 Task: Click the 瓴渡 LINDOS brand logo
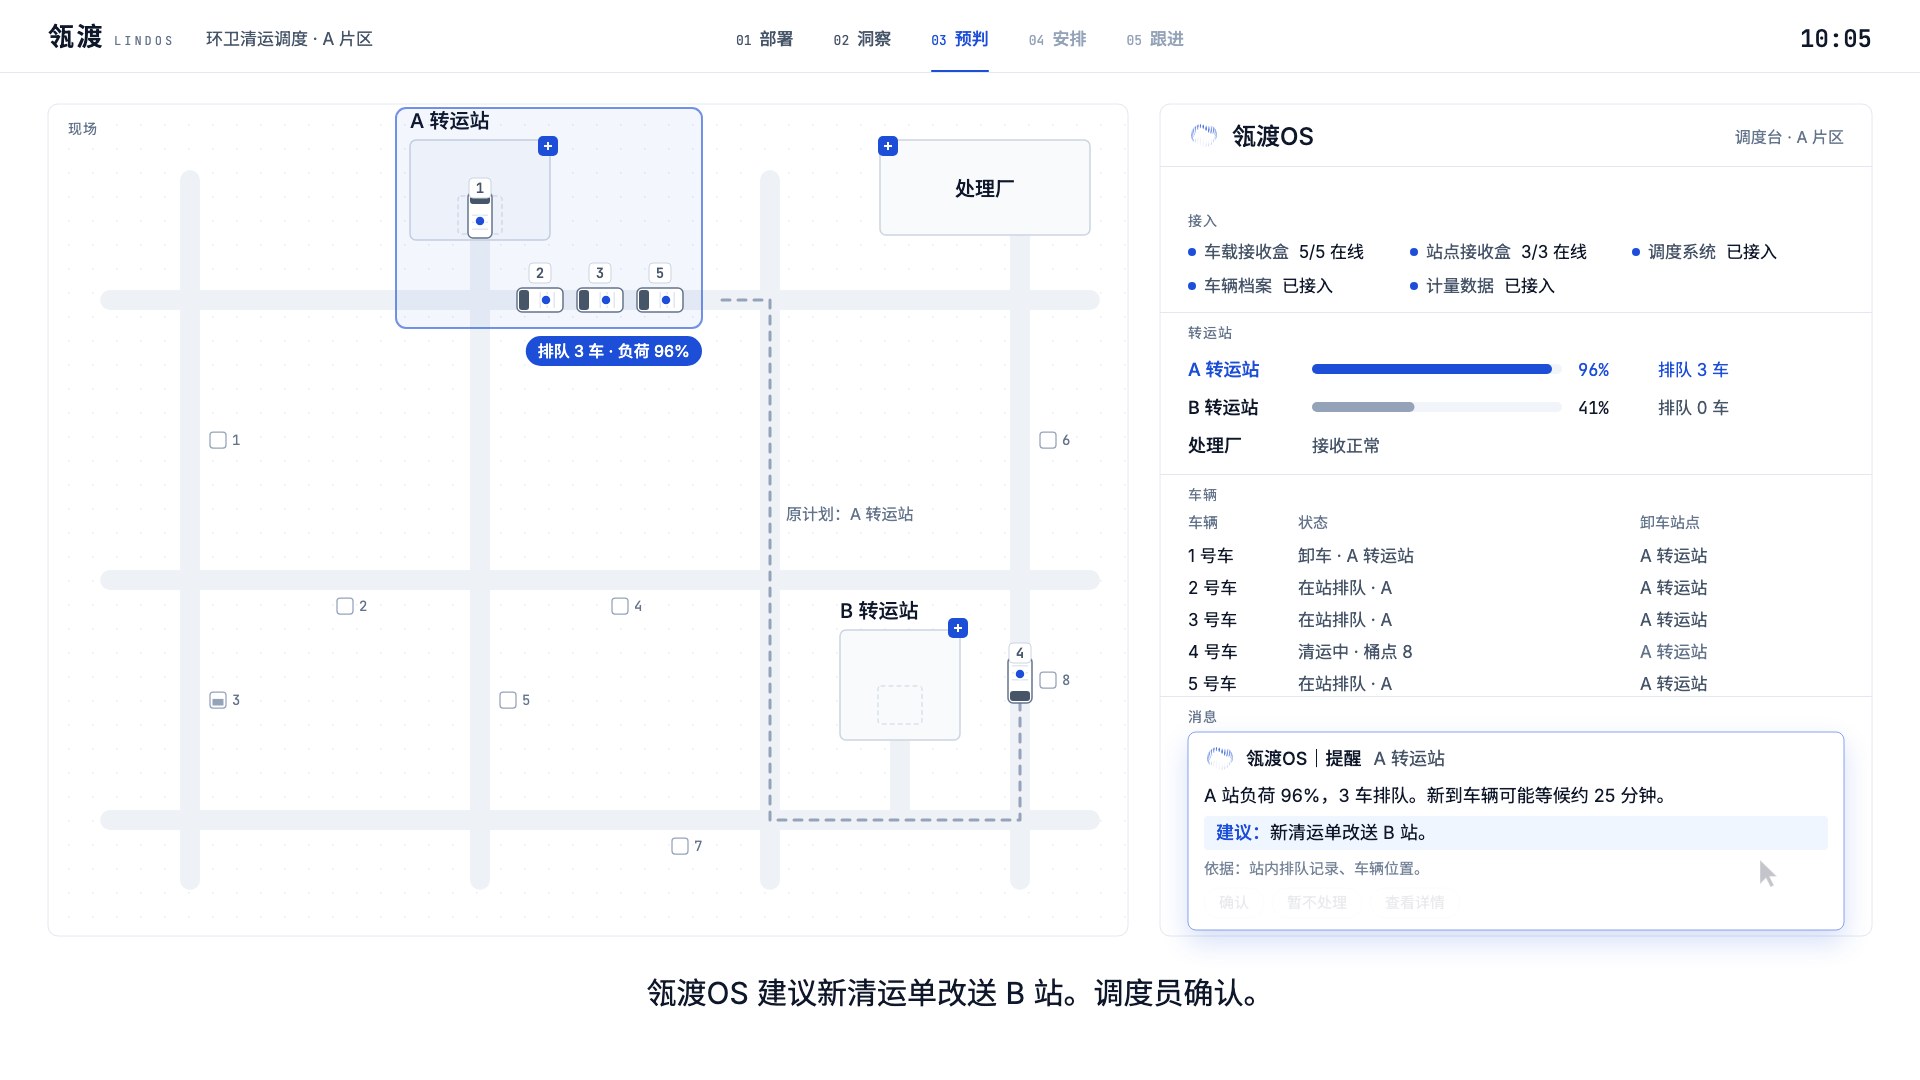point(110,38)
